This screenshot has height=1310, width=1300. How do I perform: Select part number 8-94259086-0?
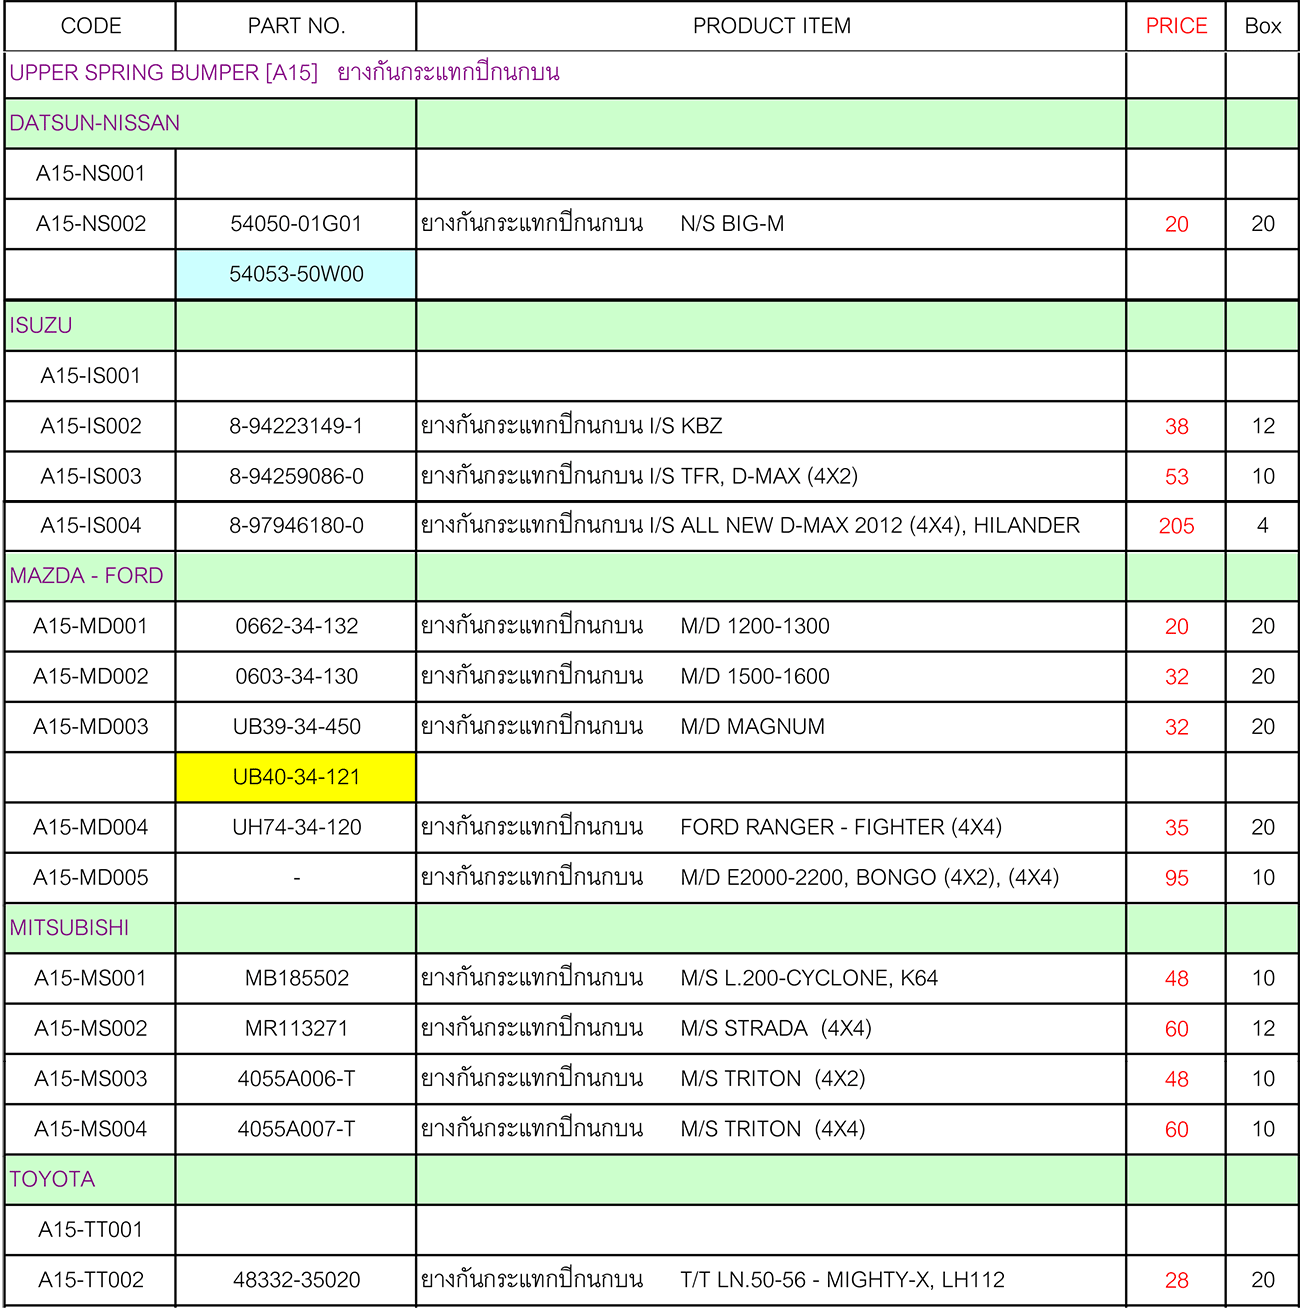click(296, 477)
